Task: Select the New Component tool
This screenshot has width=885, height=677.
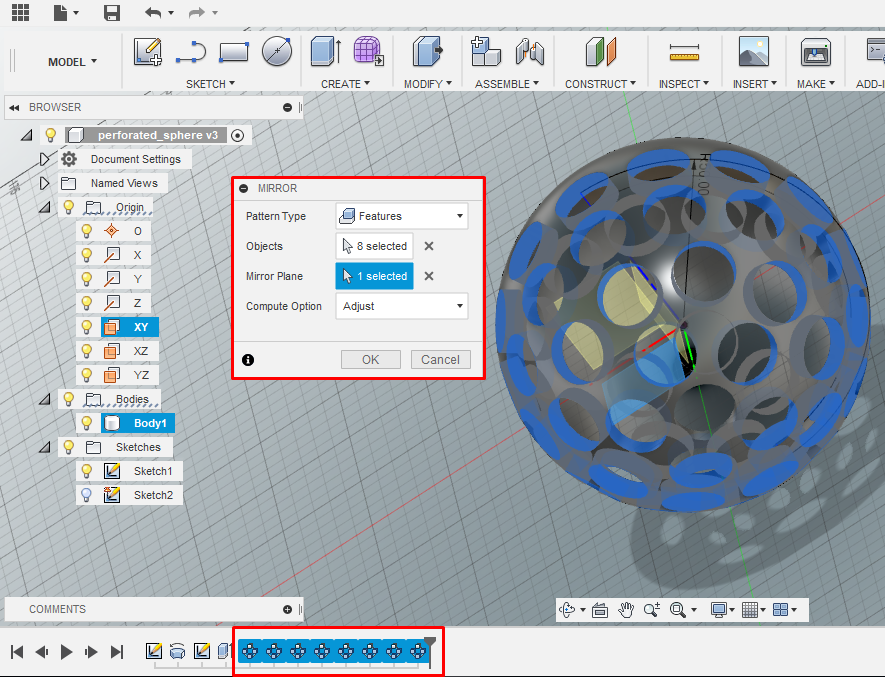Action: point(486,51)
